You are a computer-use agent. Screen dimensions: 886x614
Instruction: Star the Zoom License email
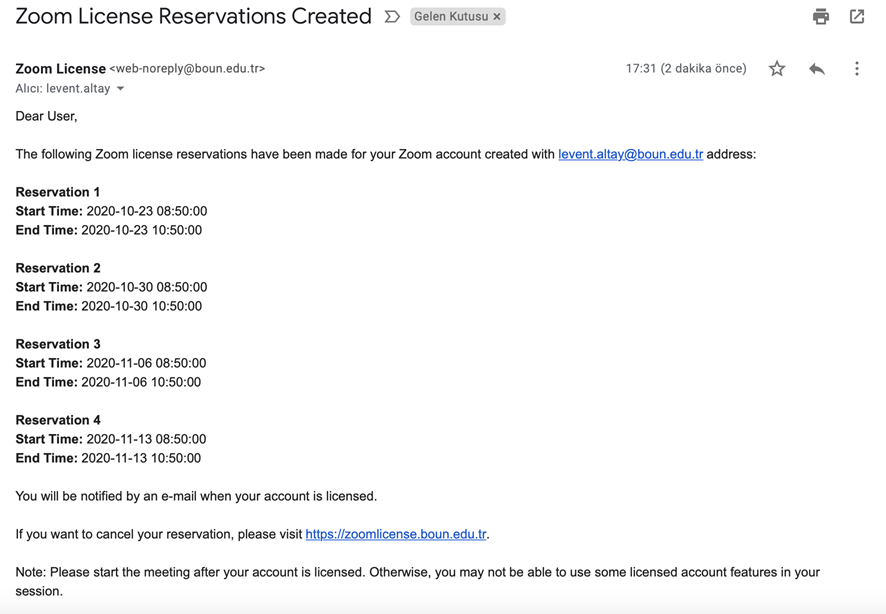point(777,69)
